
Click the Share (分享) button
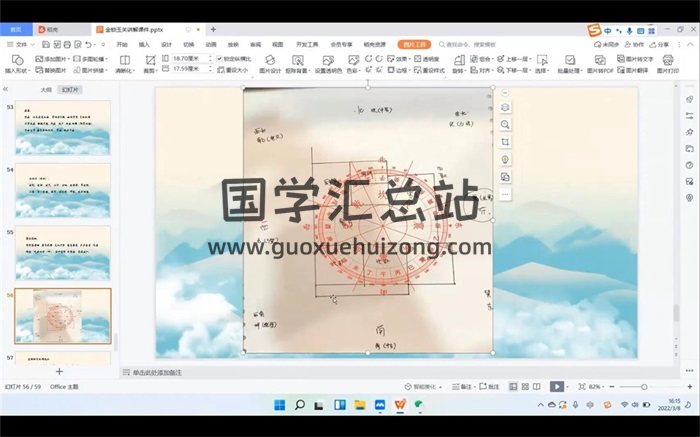(659, 44)
